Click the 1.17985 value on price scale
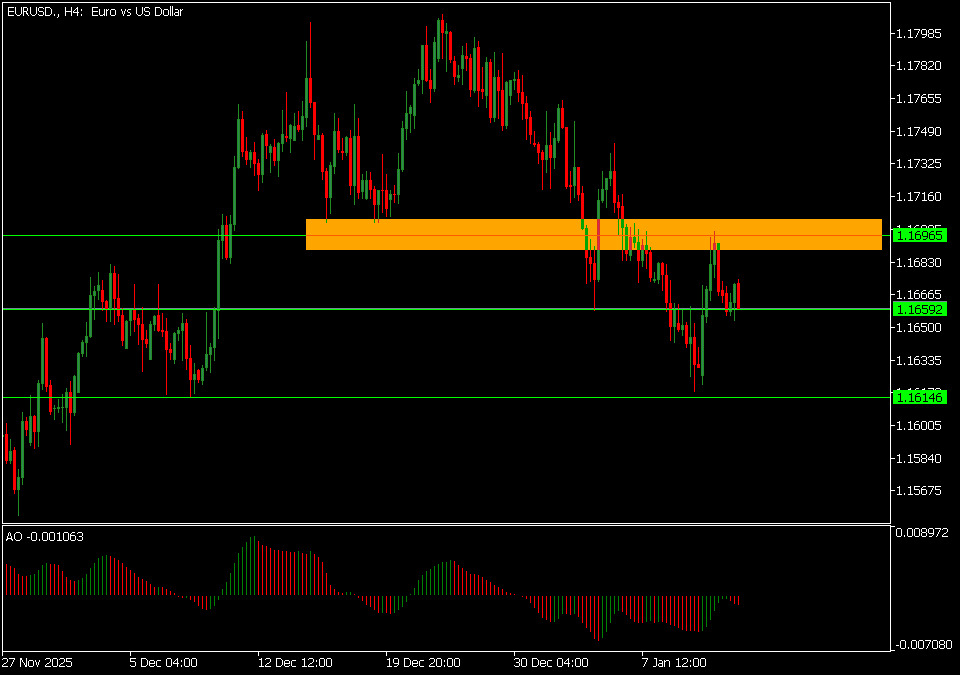This screenshot has height=675, width=960. [x=919, y=34]
